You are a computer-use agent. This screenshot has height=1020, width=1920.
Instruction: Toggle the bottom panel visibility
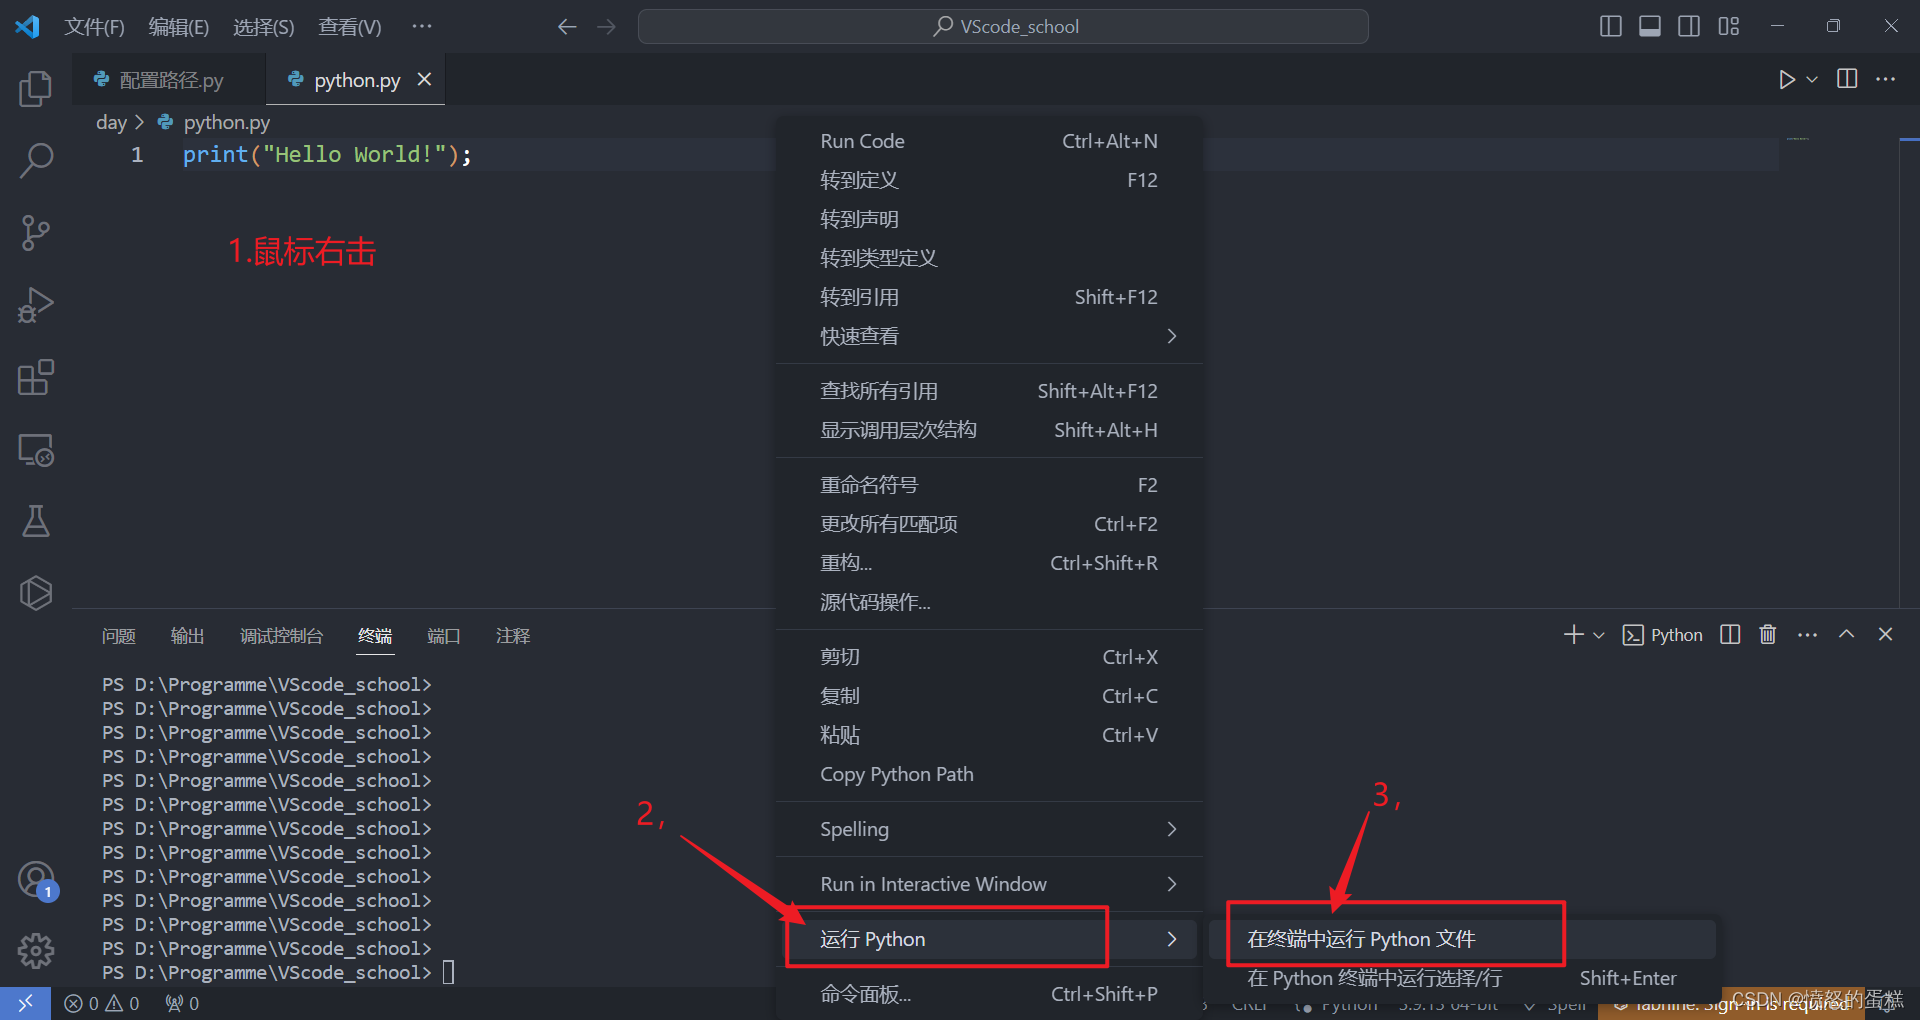pyautogui.click(x=1649, y=26)
